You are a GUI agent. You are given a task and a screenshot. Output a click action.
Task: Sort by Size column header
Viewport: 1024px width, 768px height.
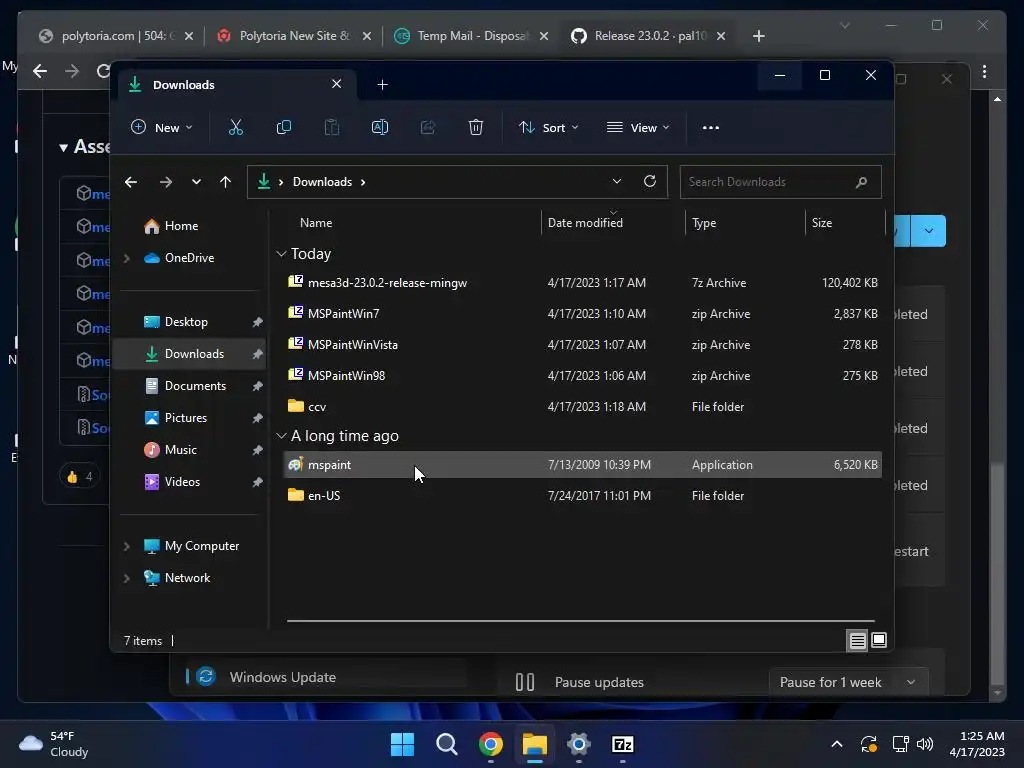point(822,223)
